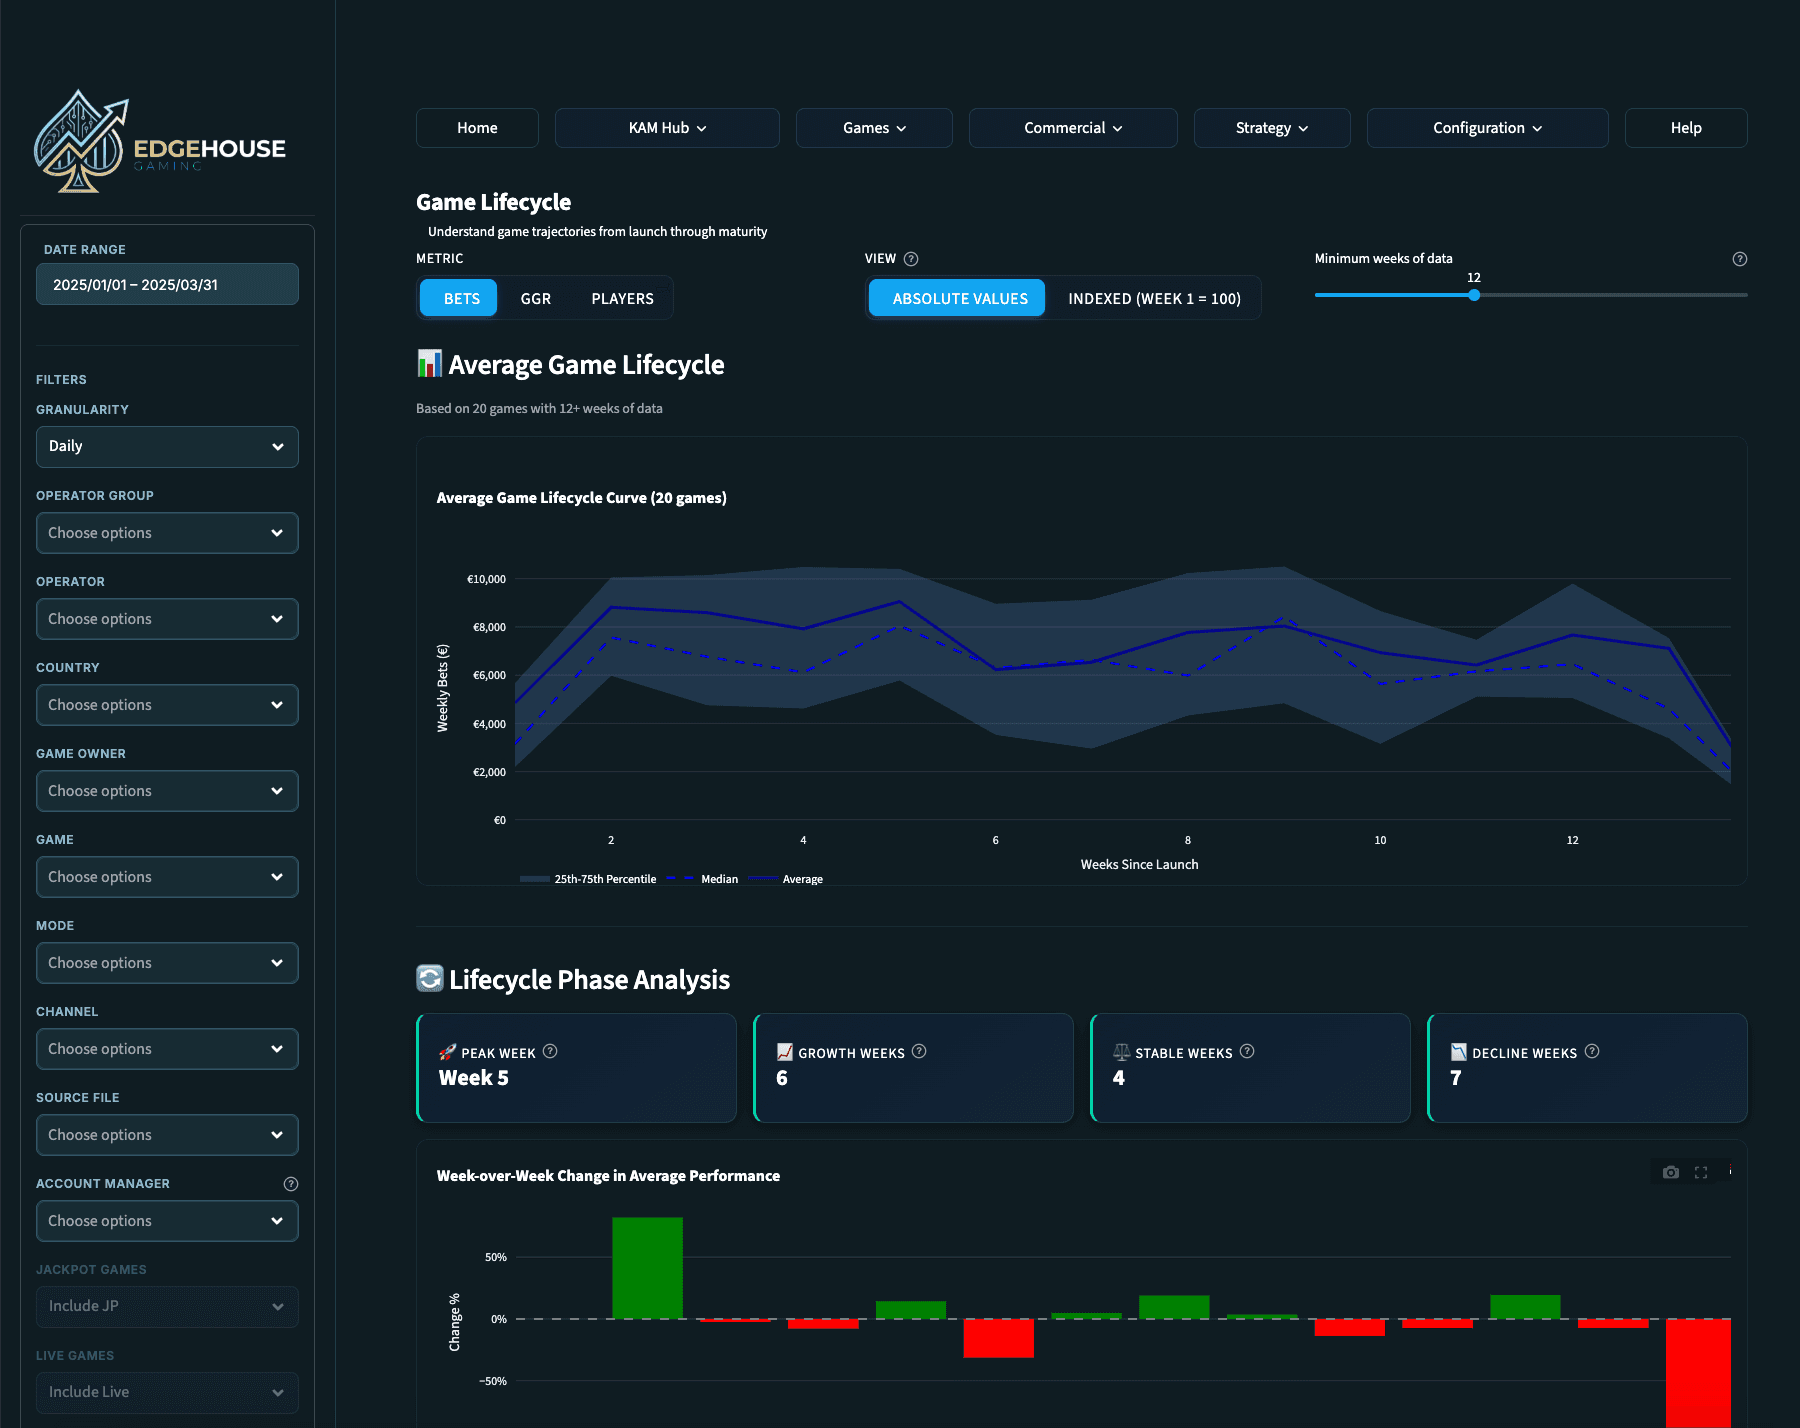This screenshot has height=1428, width=1800.
Task: Click refresh icon beside Lifecycle Phase Analysis
Action: coord(429,978)
